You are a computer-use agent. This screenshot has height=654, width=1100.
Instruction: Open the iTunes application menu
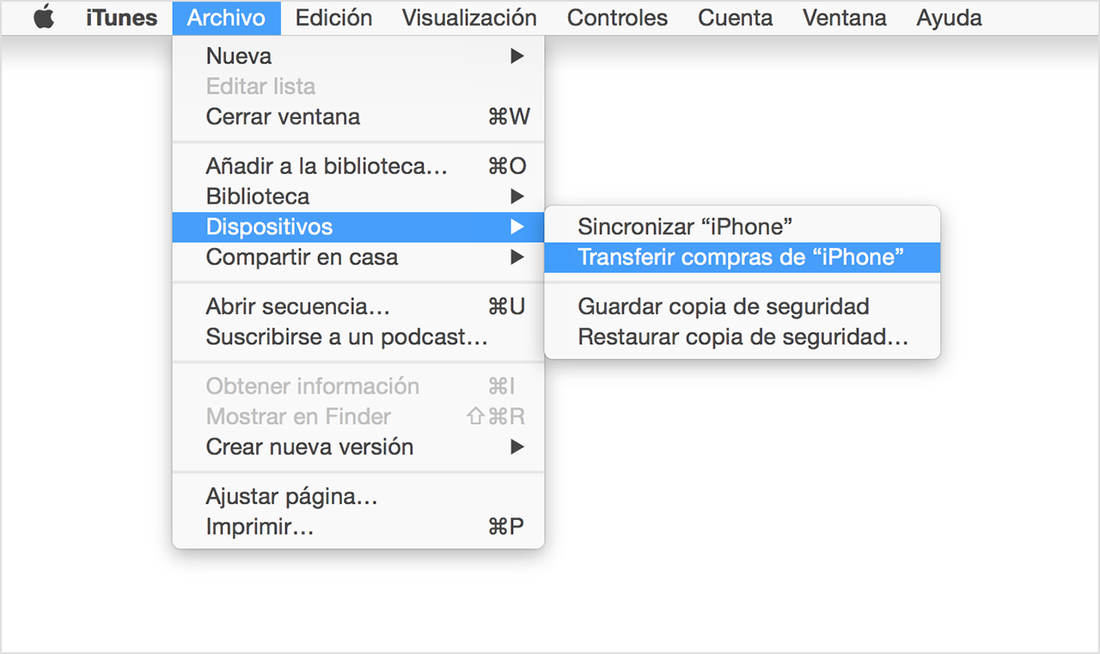pos(121,18)
